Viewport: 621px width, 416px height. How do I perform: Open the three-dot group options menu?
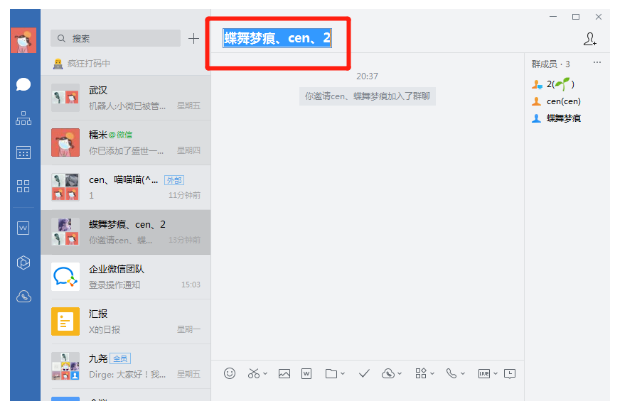tap(597, 62)
